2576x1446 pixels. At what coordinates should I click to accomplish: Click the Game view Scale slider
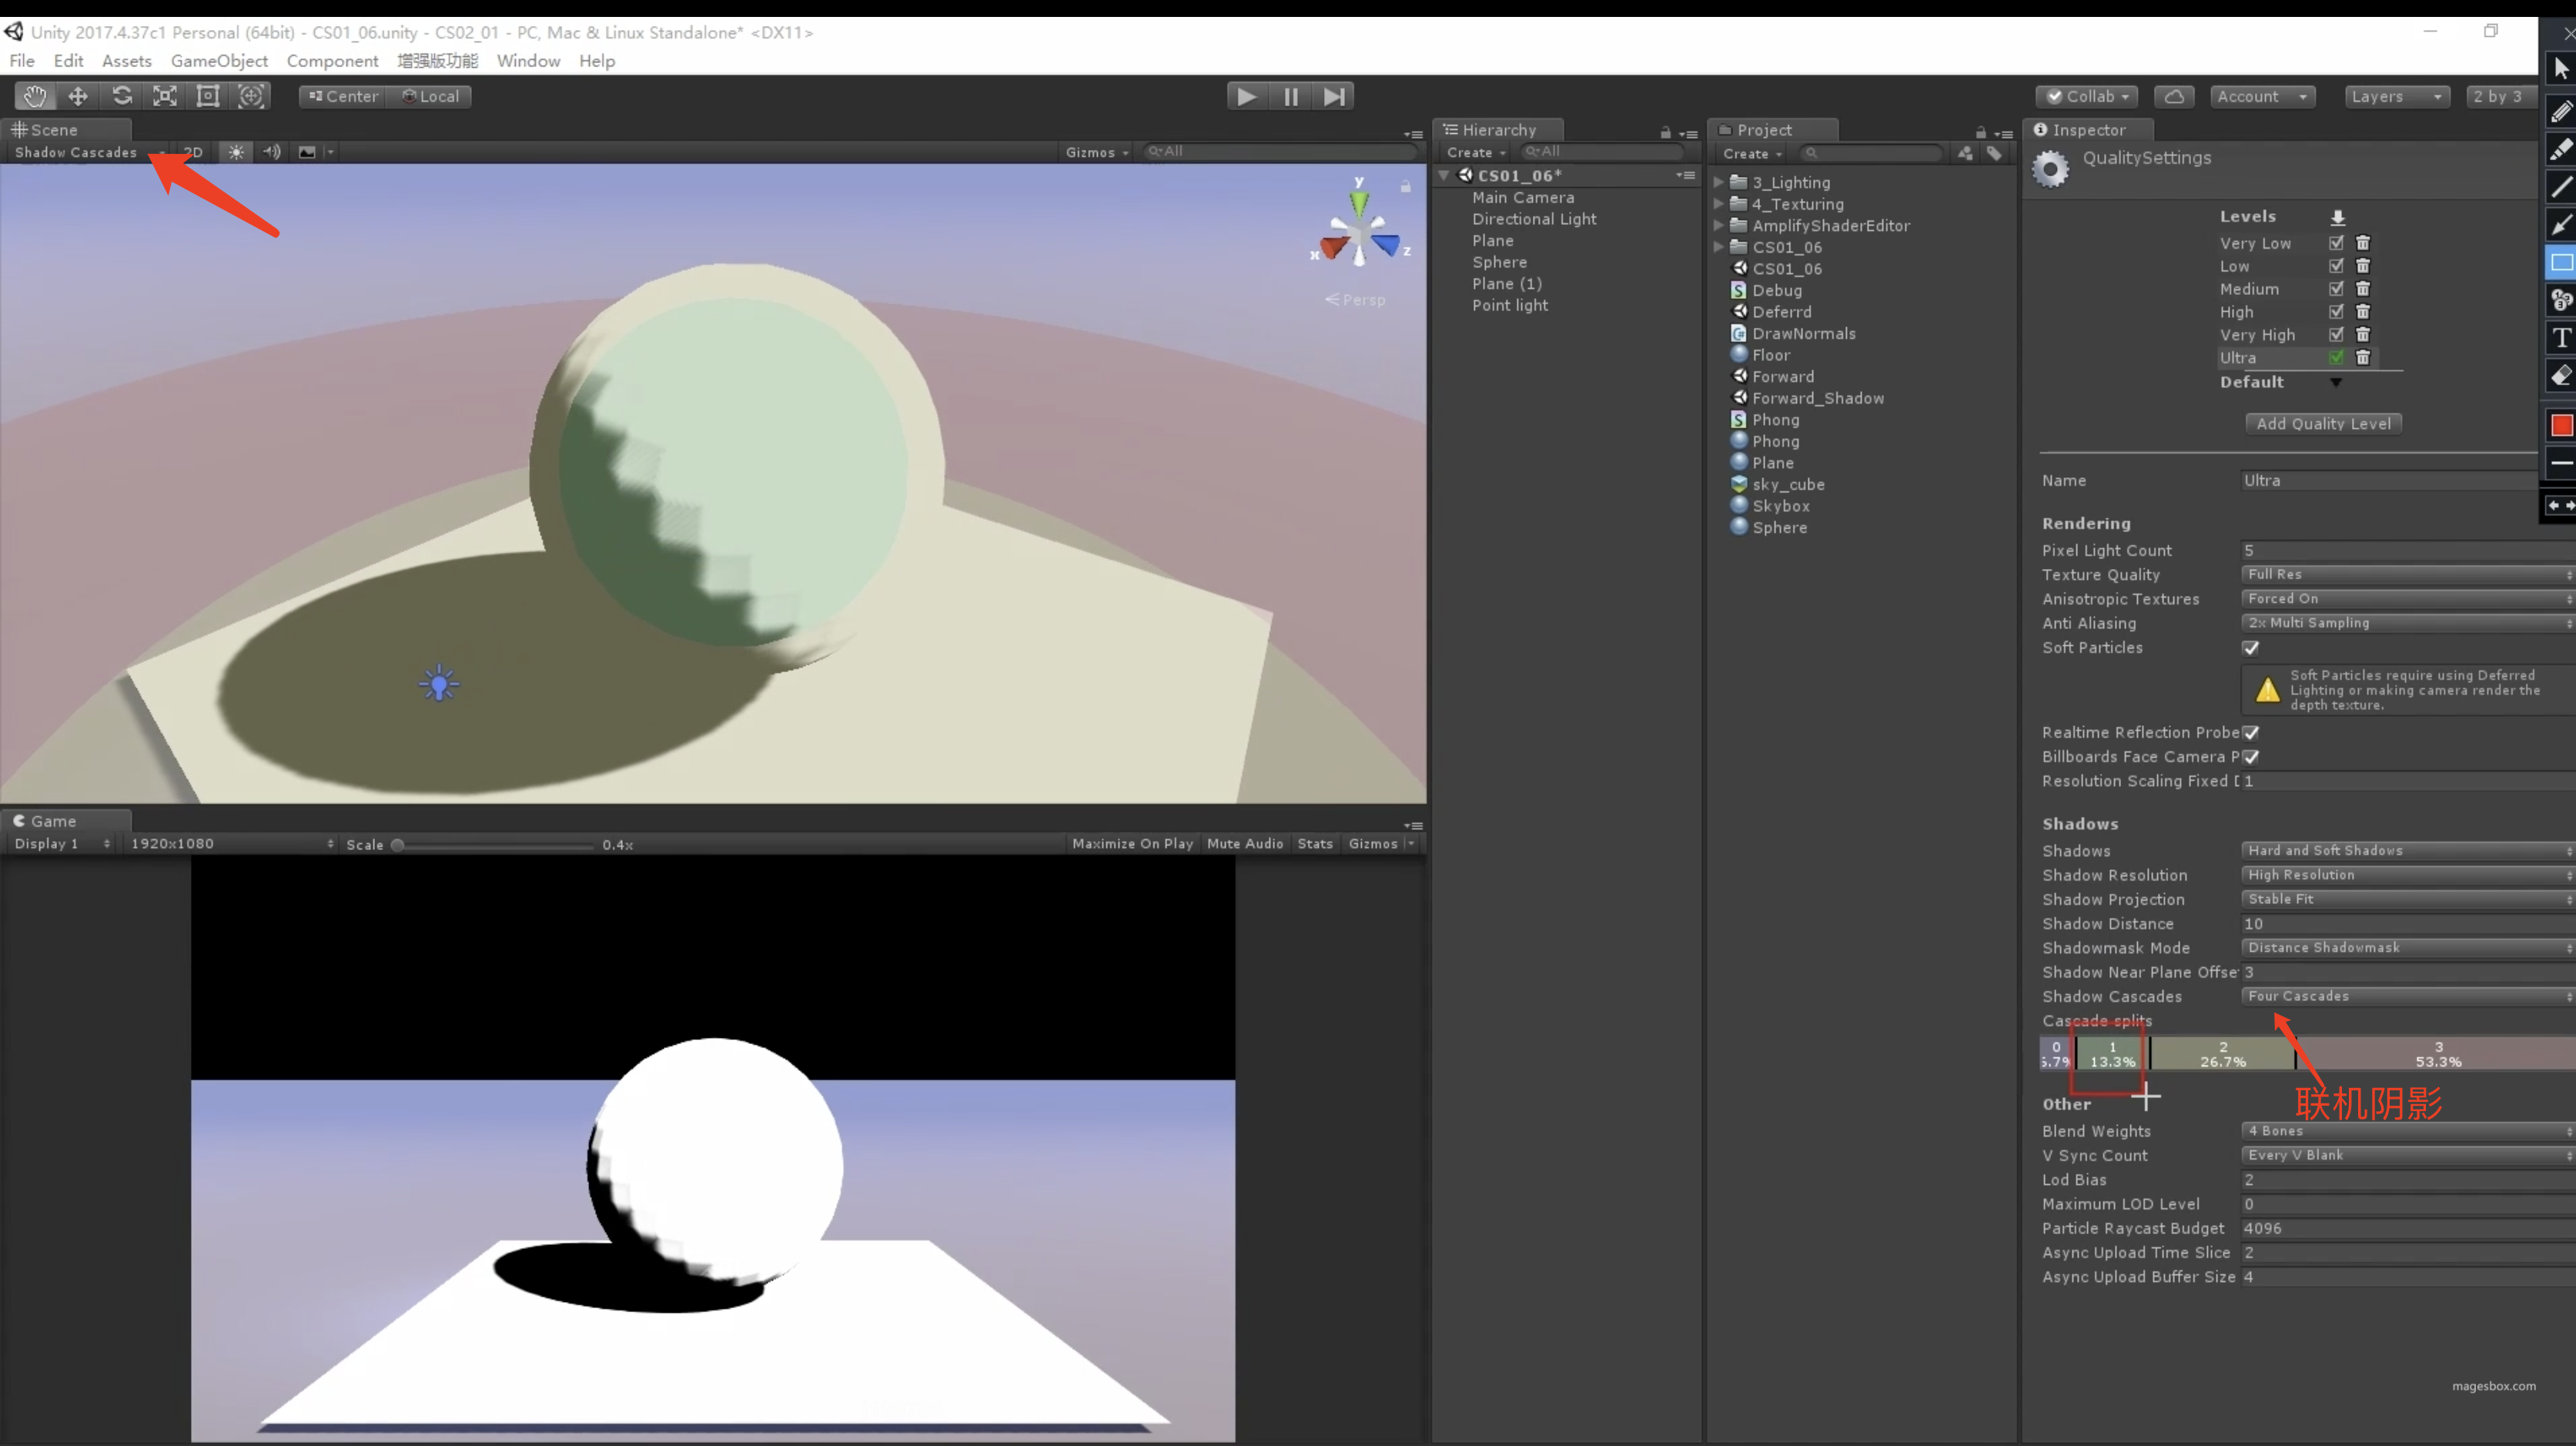coord(495,845)
